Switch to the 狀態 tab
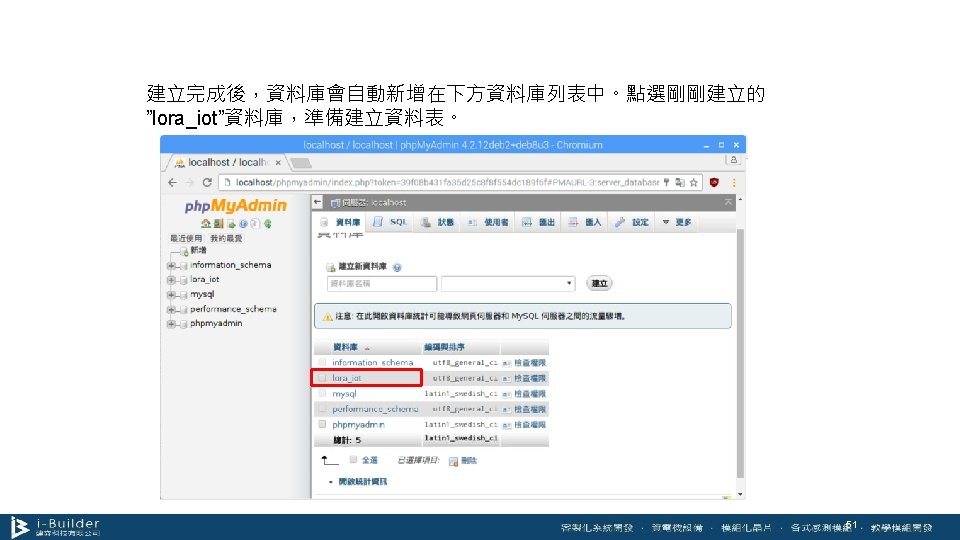The image size is (960, 540). (438, 222)
